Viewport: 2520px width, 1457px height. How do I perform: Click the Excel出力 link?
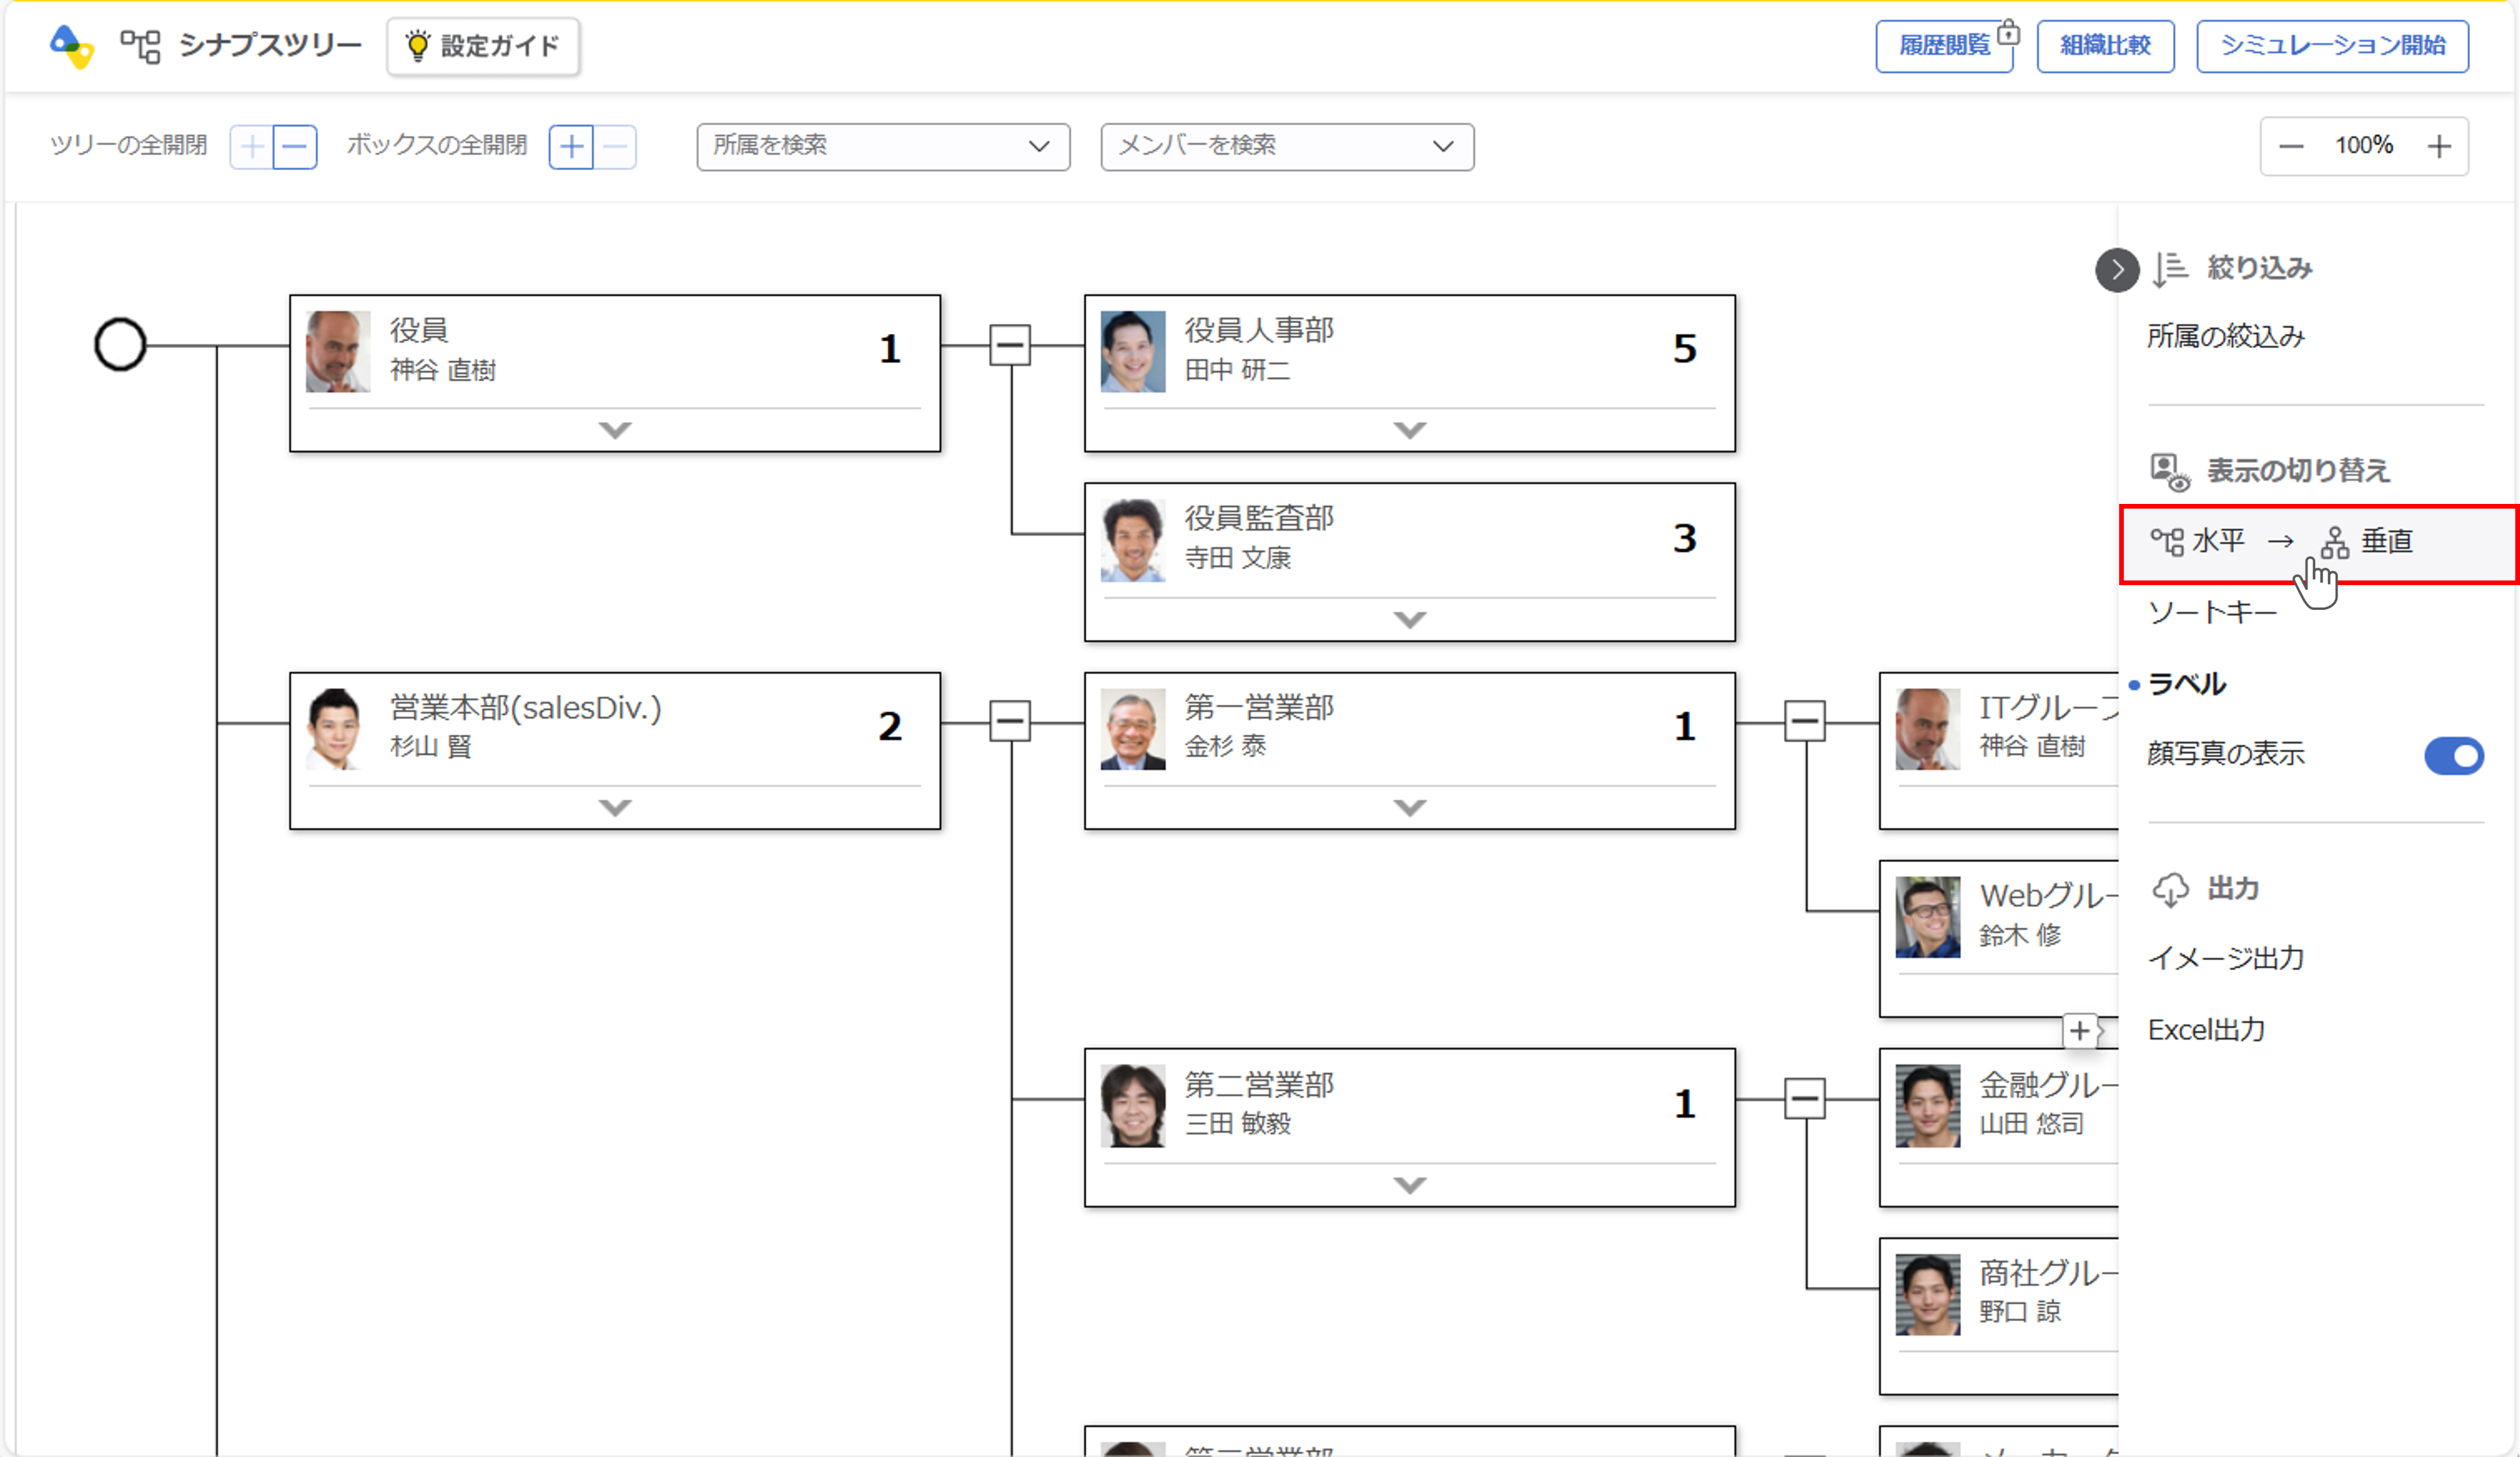click(x=2206, y=1030)
